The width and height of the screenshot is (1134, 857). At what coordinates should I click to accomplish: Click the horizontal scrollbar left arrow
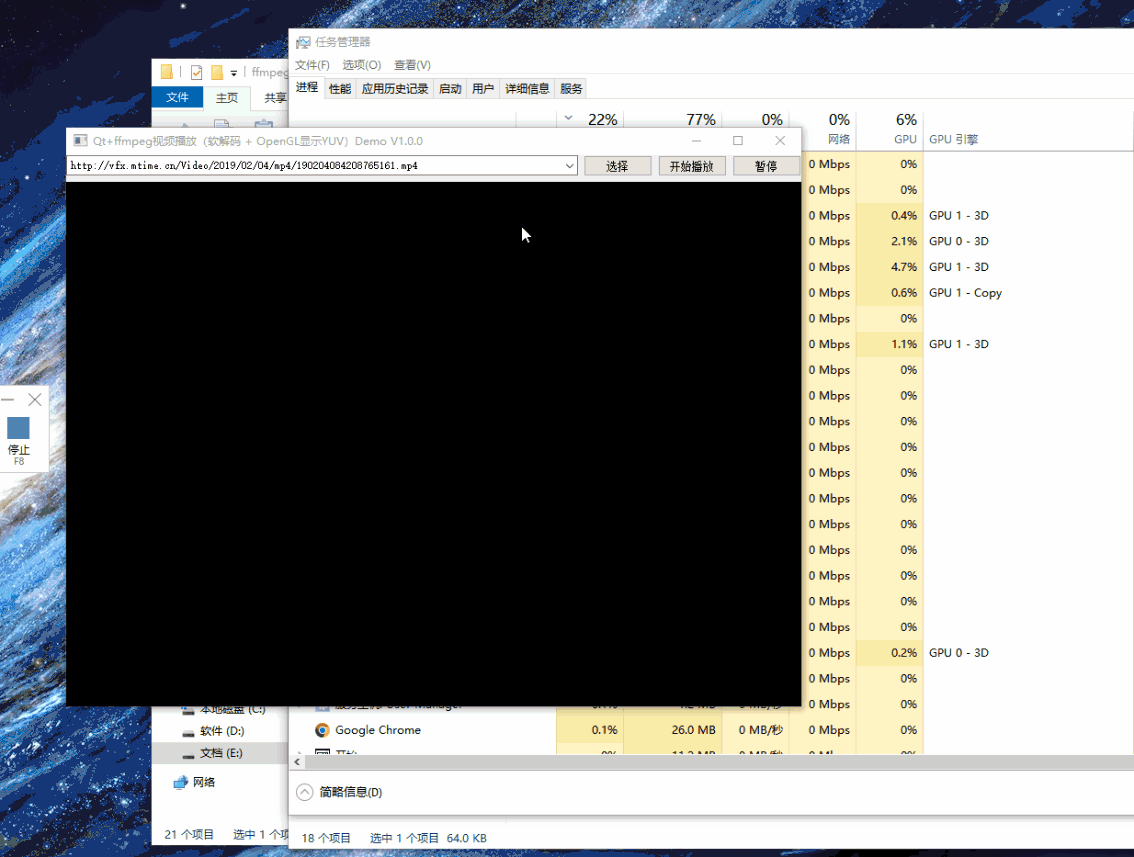297,762
